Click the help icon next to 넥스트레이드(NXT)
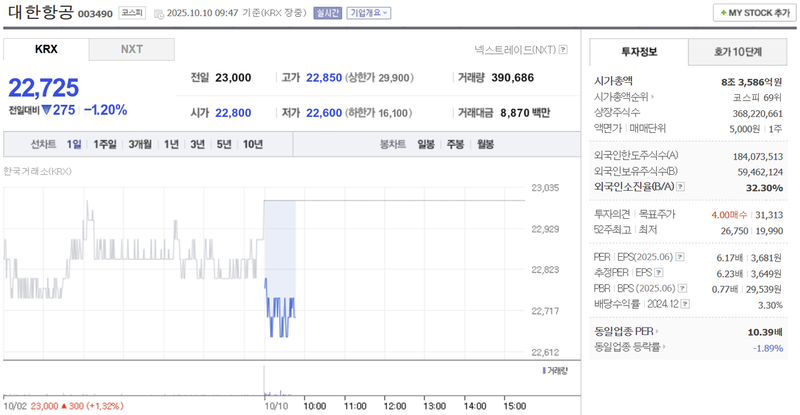The height and width of the screenshot is (415, 800). (x=564, y=49)
